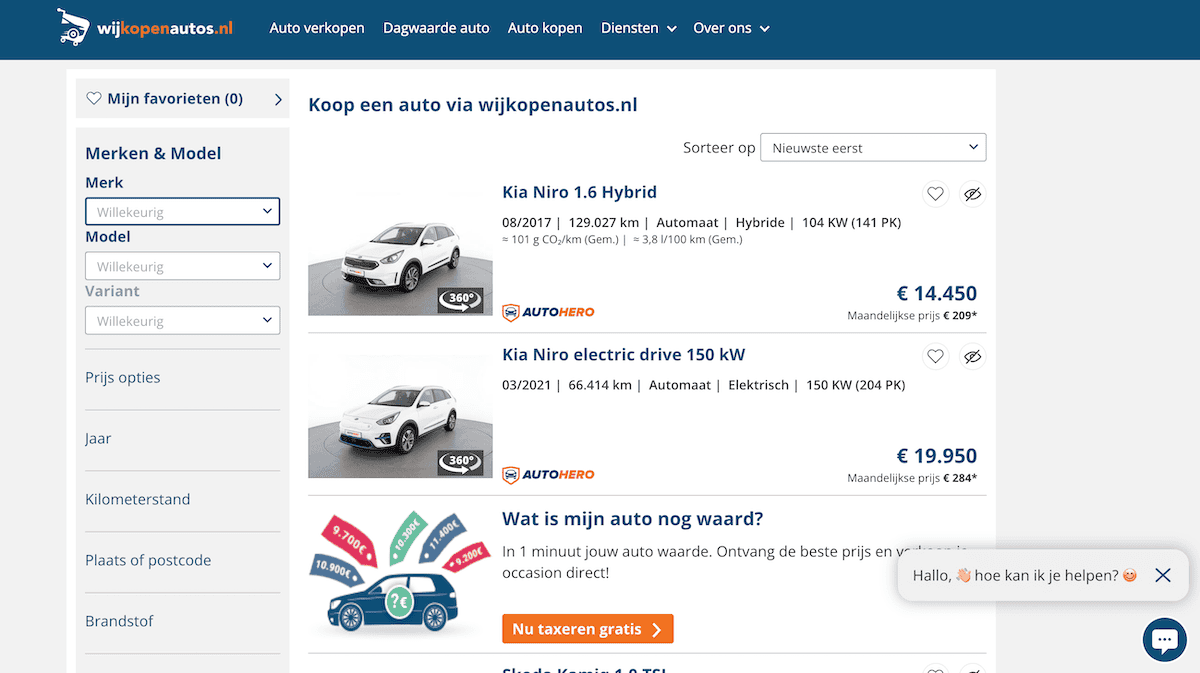Viewport: 1200px width, 673px height.
Task: Hide the Kia Niro electric drive listing
Action: (x=972, y=356)
